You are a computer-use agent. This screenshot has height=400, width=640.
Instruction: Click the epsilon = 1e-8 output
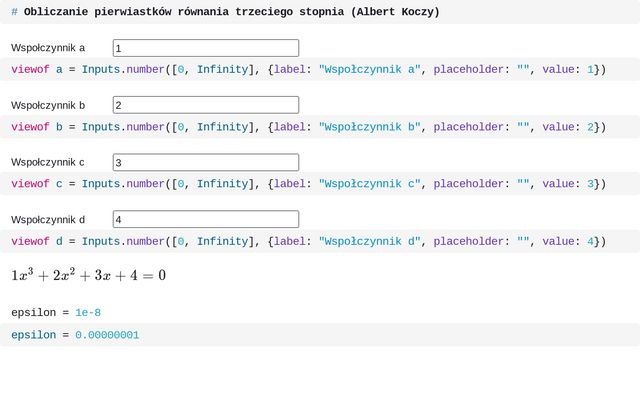(56, 313)
